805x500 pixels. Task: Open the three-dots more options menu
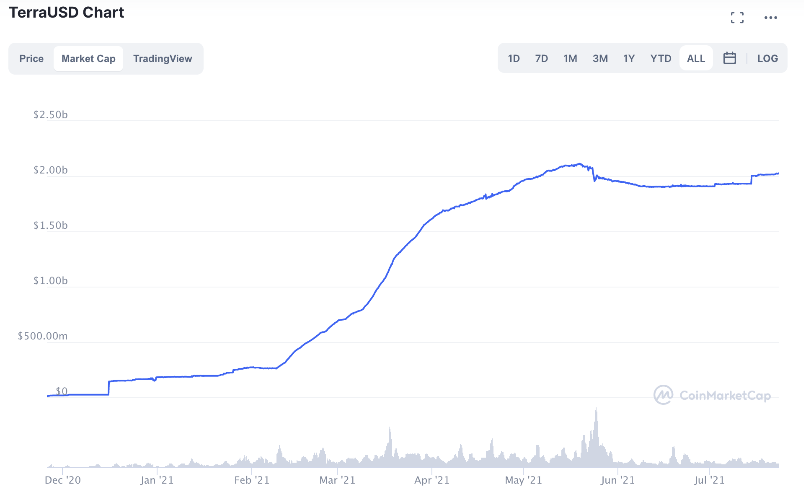pos(771,17)
